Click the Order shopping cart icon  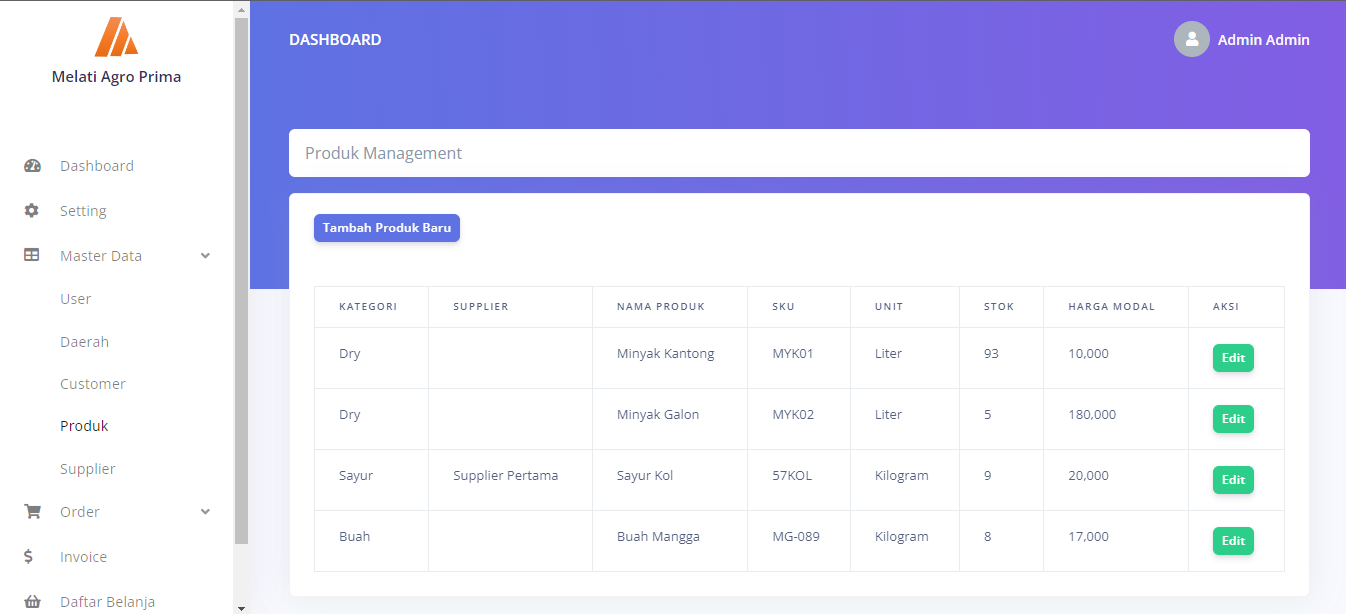click(x=32, y=512)
